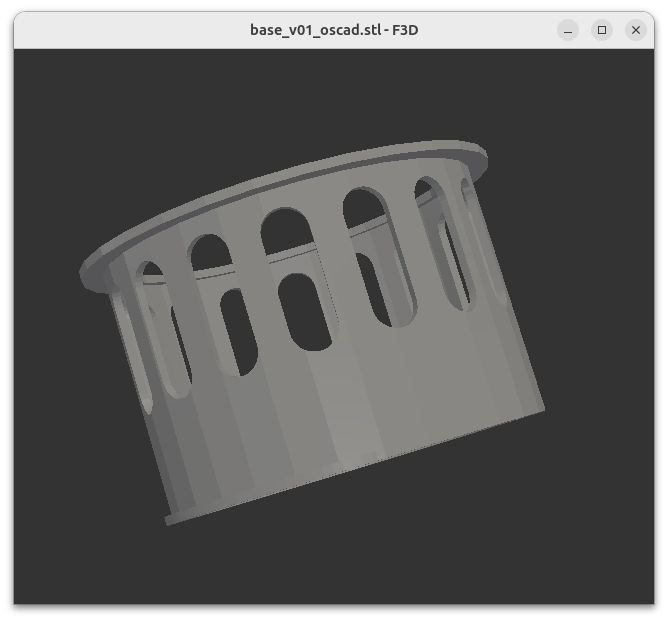Close the F3D window
The image size is (668, 621).
(635, 30)
